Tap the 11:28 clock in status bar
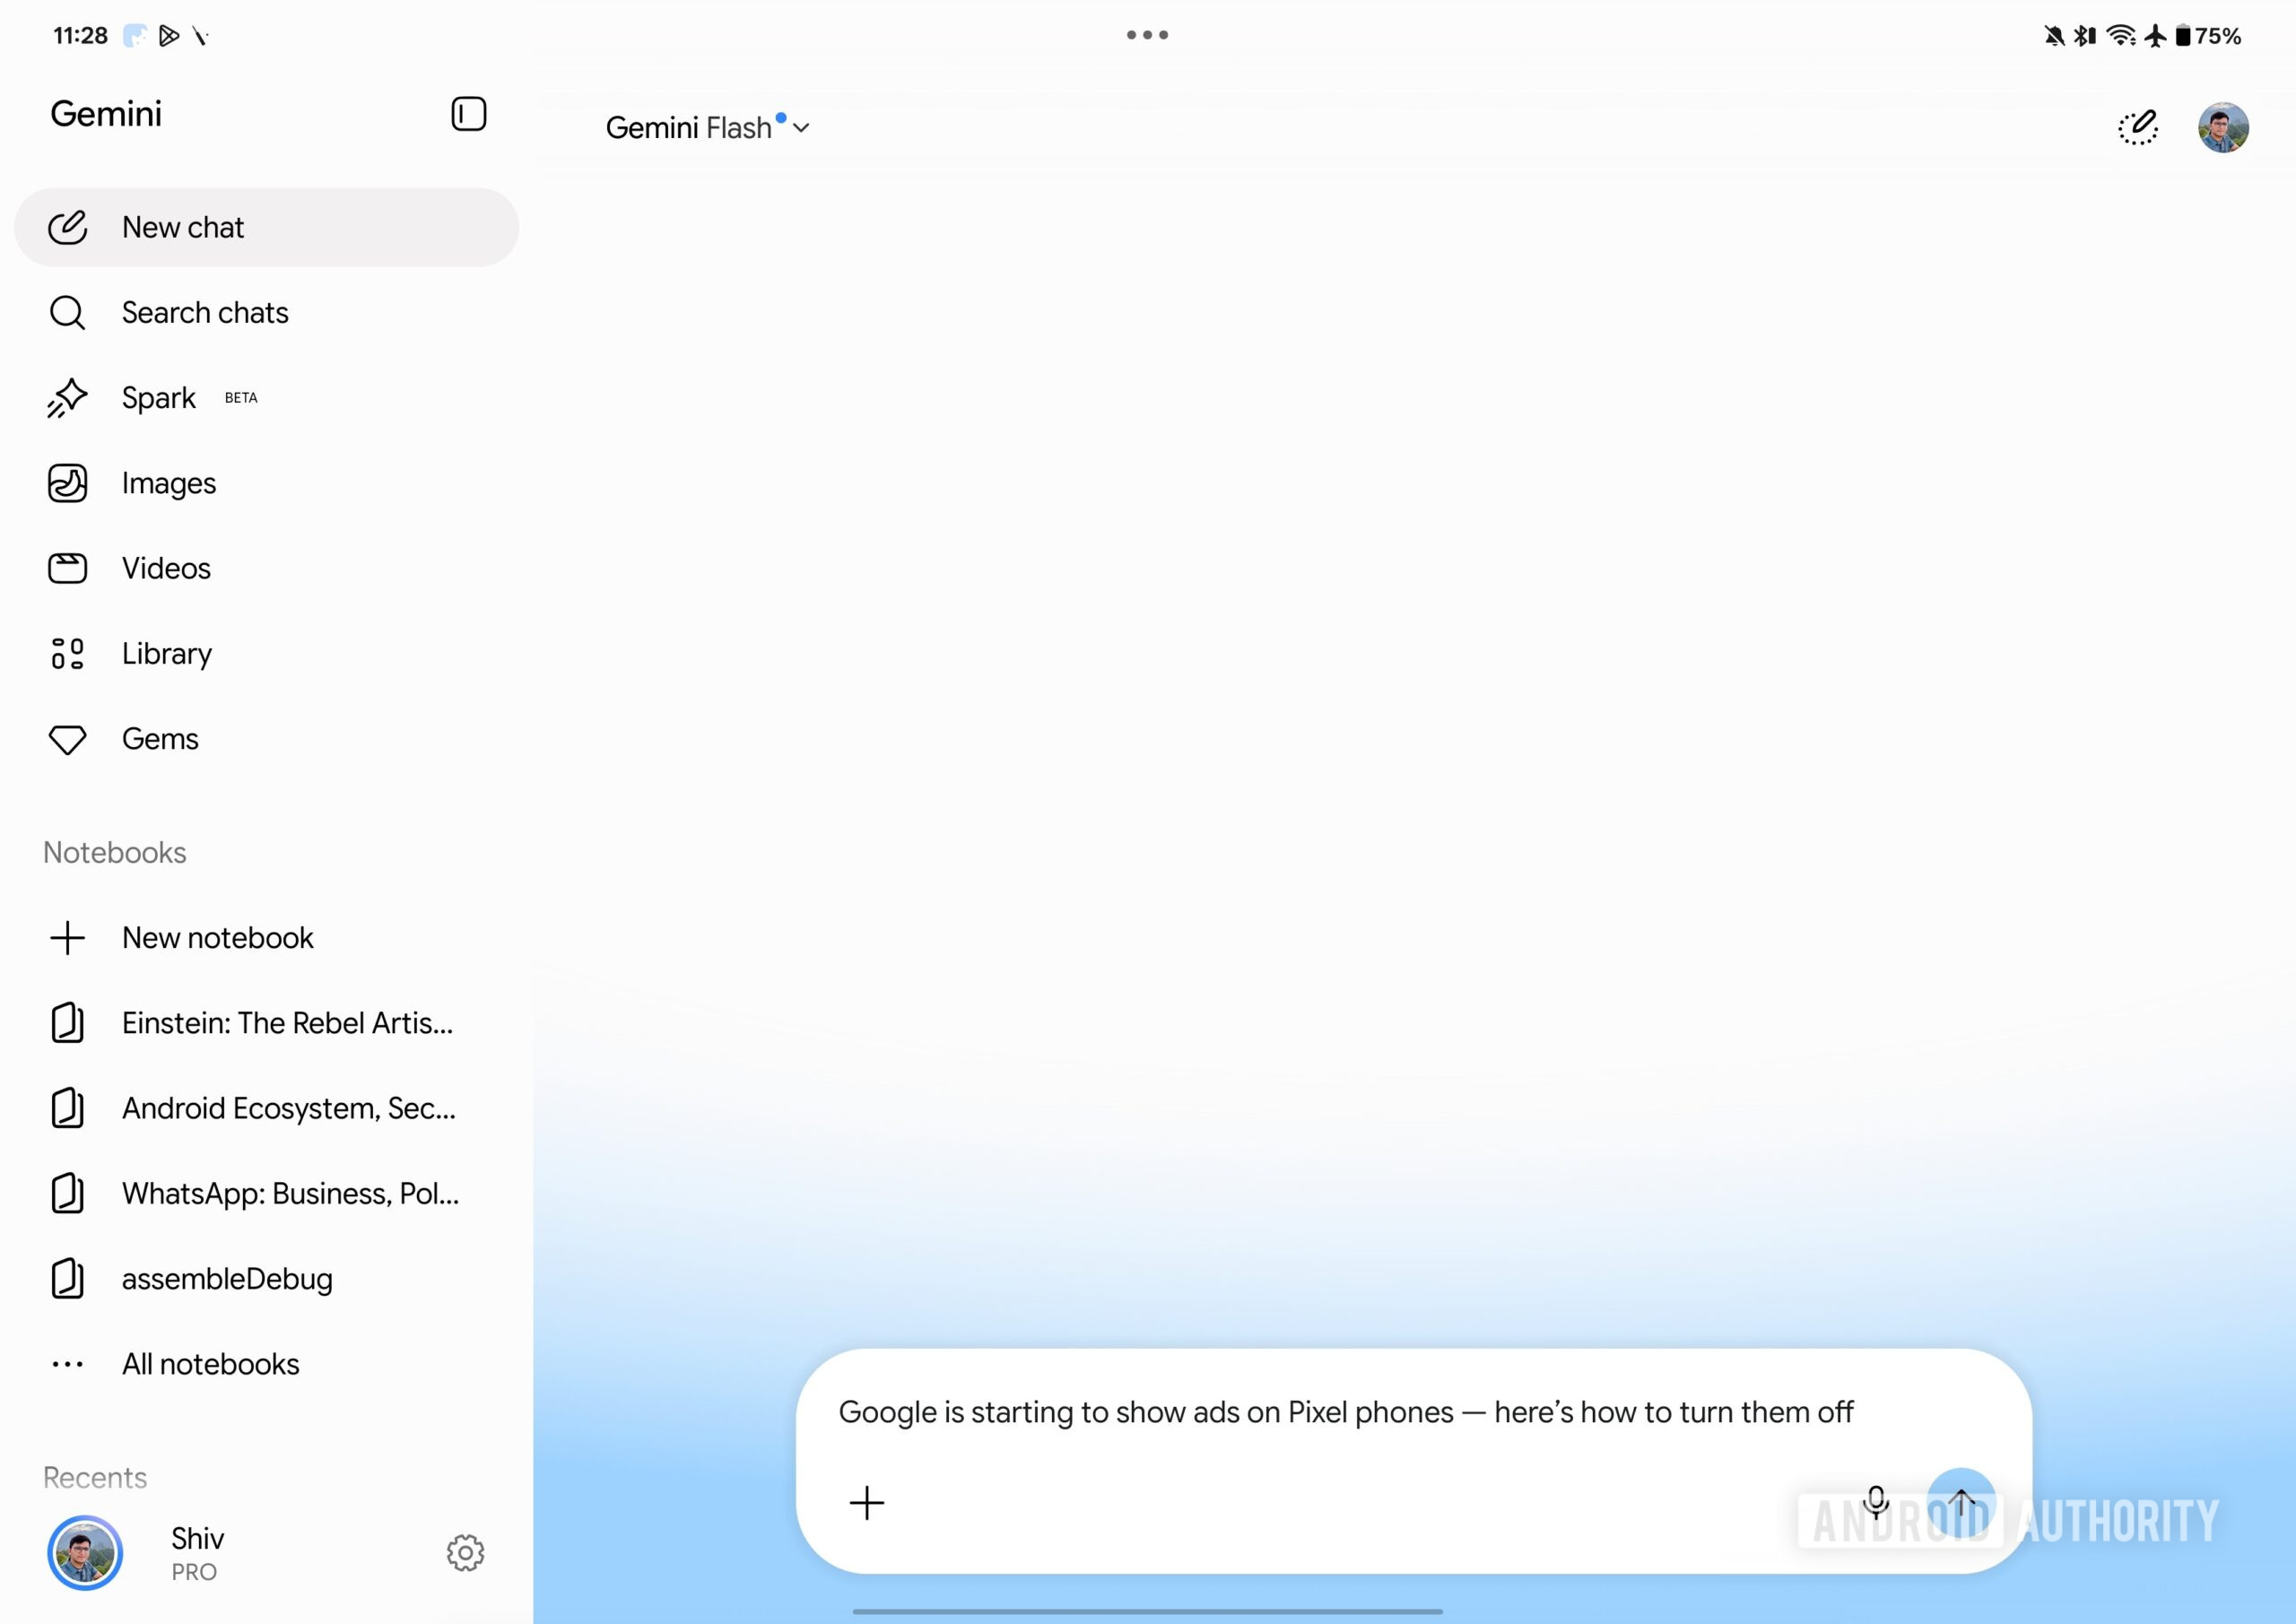This screenshot has height=1624, width=2296. pyautogui.click(x=80, y=36)
